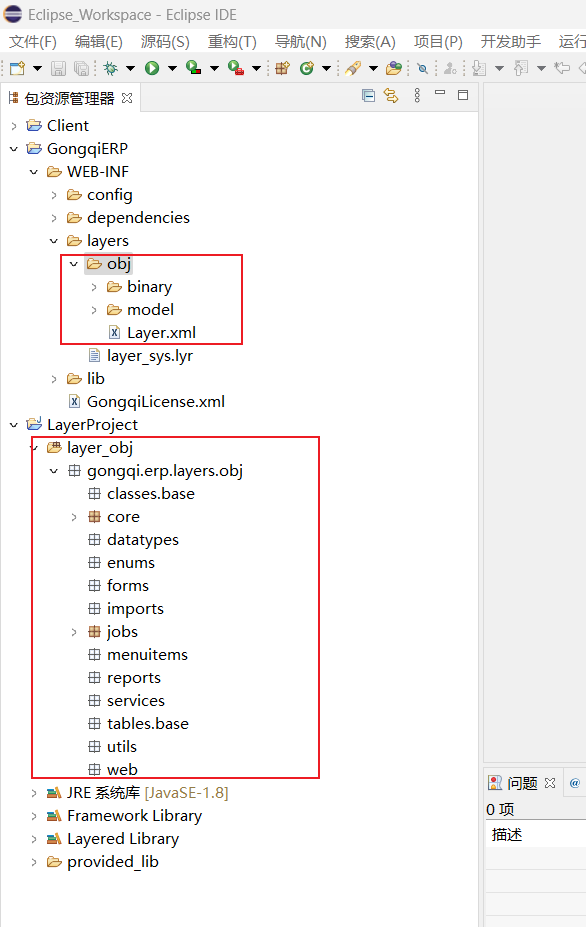Minimize the Package Explorer view
The image size is (586, 927).
[x=440, y=93]
